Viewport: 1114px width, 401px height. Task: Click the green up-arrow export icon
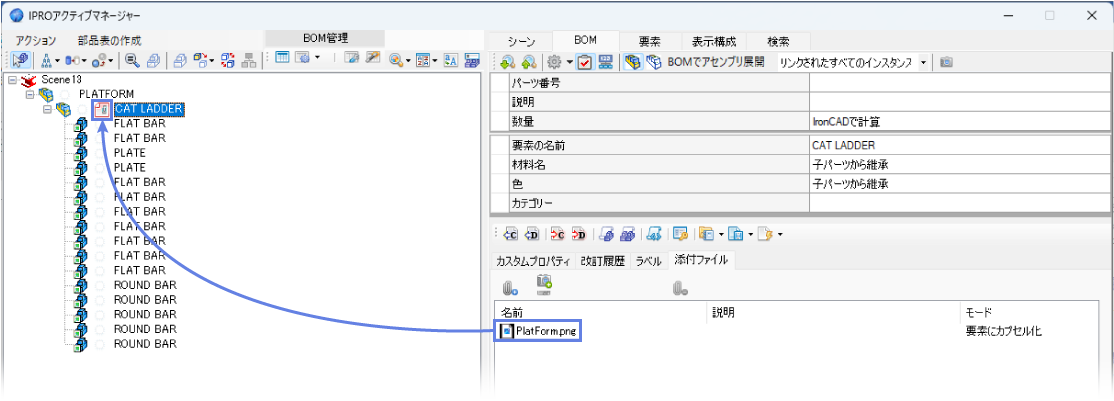click(527, 63)
